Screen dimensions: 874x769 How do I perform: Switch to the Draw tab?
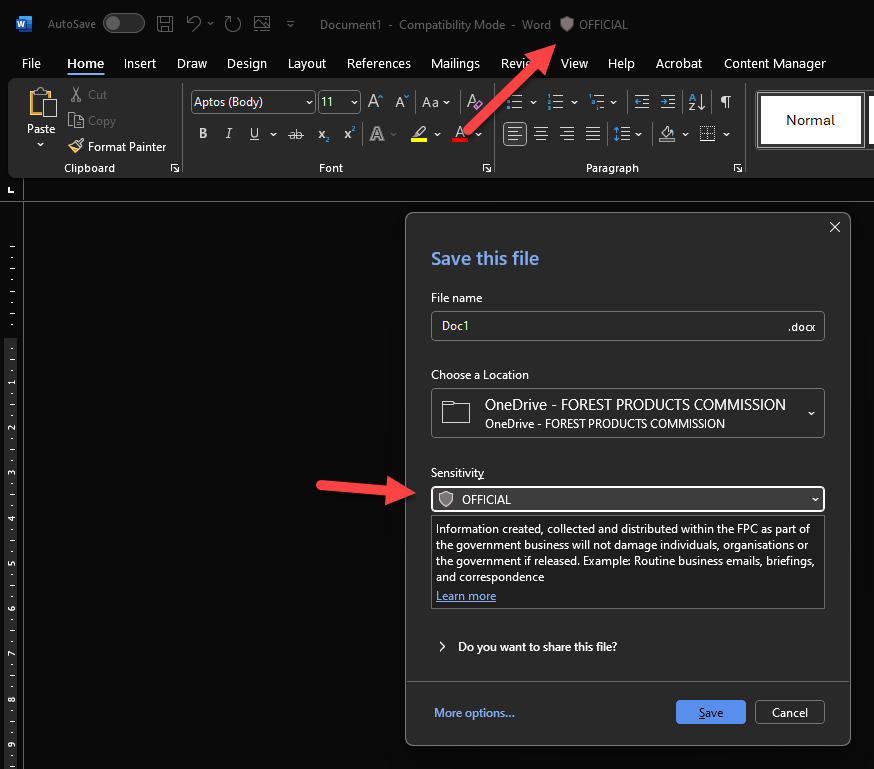[192, 64]
